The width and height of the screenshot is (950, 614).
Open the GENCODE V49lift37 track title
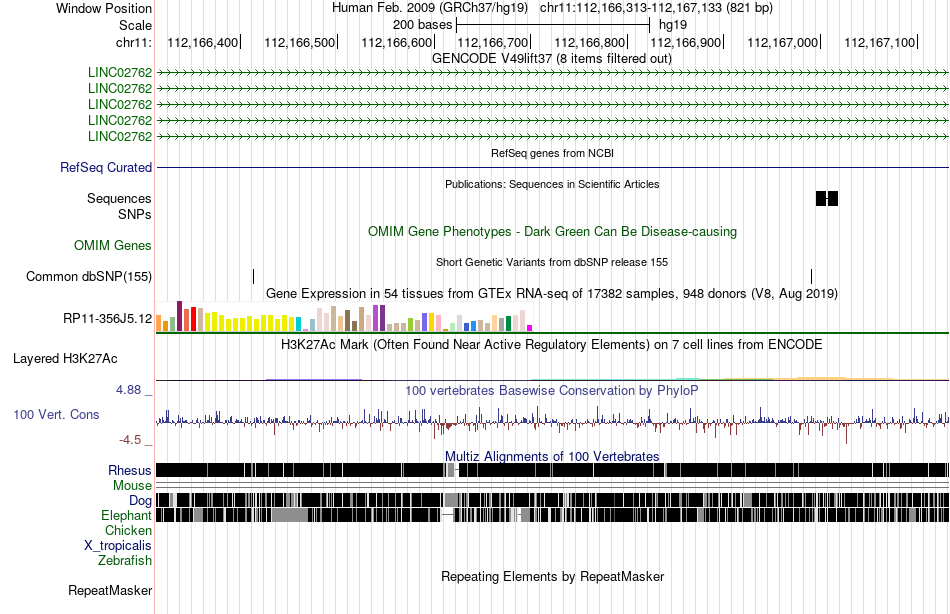click(551, 59)
